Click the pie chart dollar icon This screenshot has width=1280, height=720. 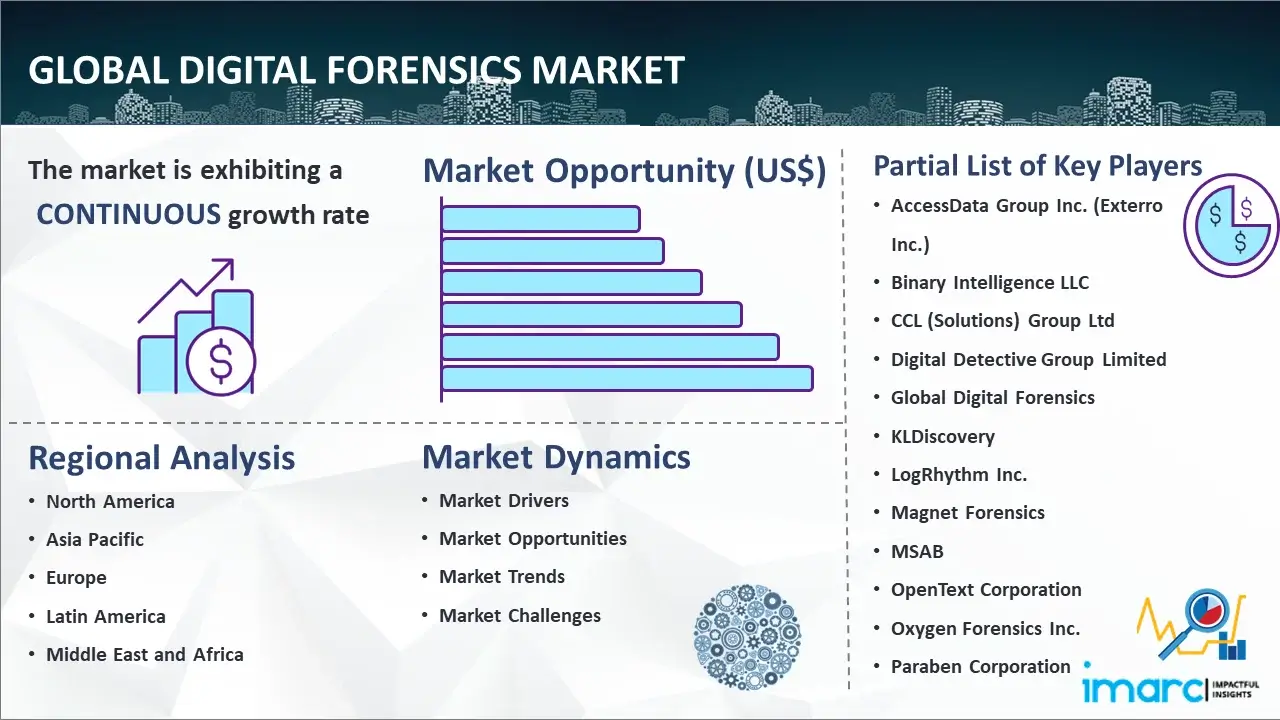click(1230, 226)
